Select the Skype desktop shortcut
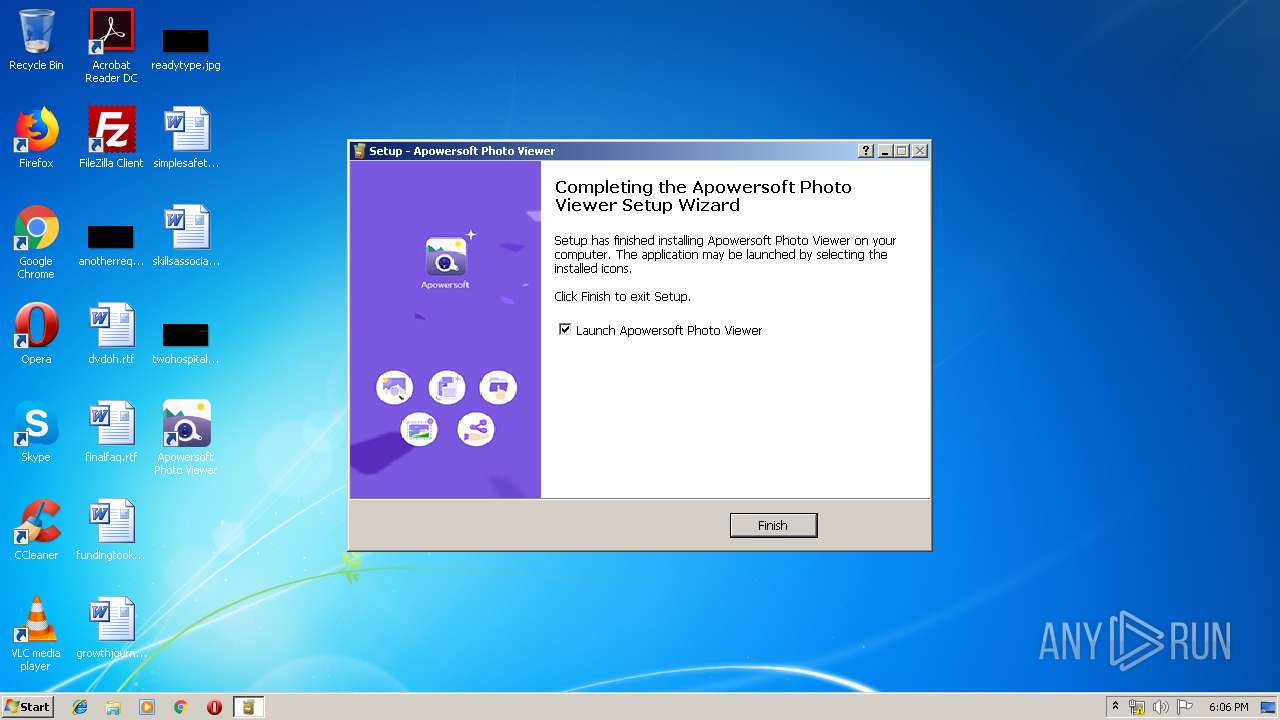 [x=36, y=432]
